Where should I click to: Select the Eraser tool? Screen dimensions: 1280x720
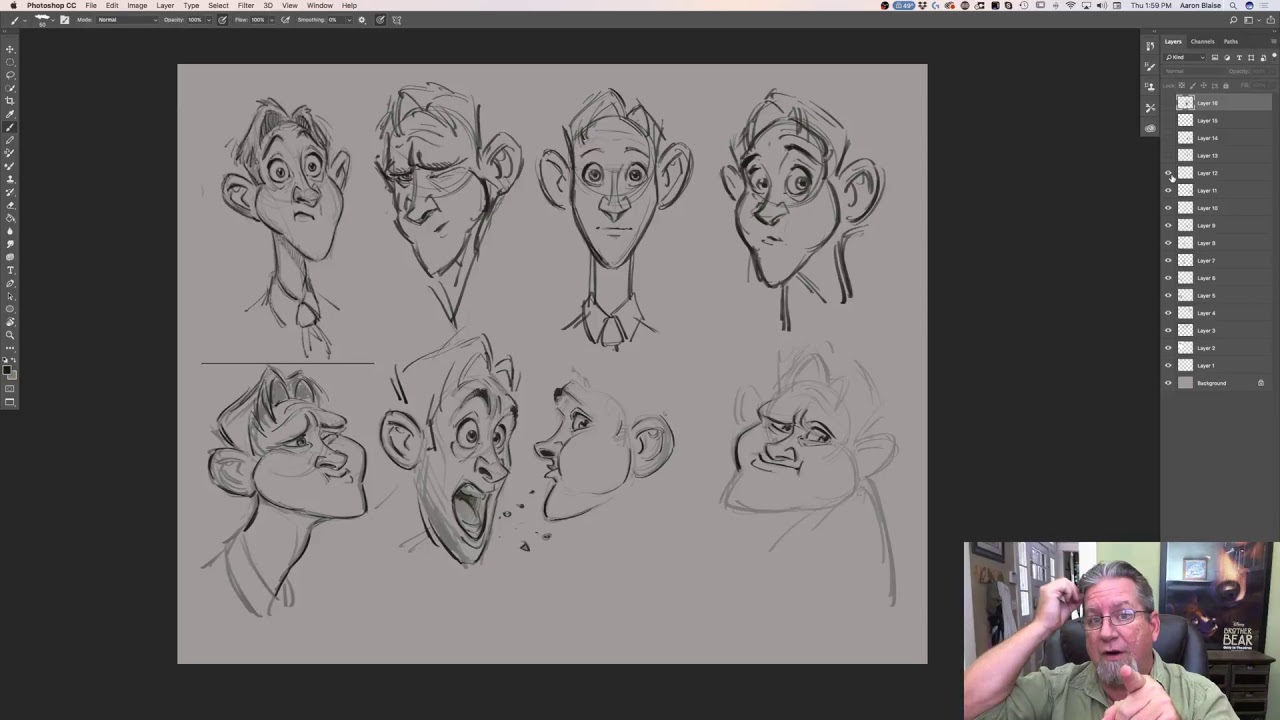coord(10,204)
